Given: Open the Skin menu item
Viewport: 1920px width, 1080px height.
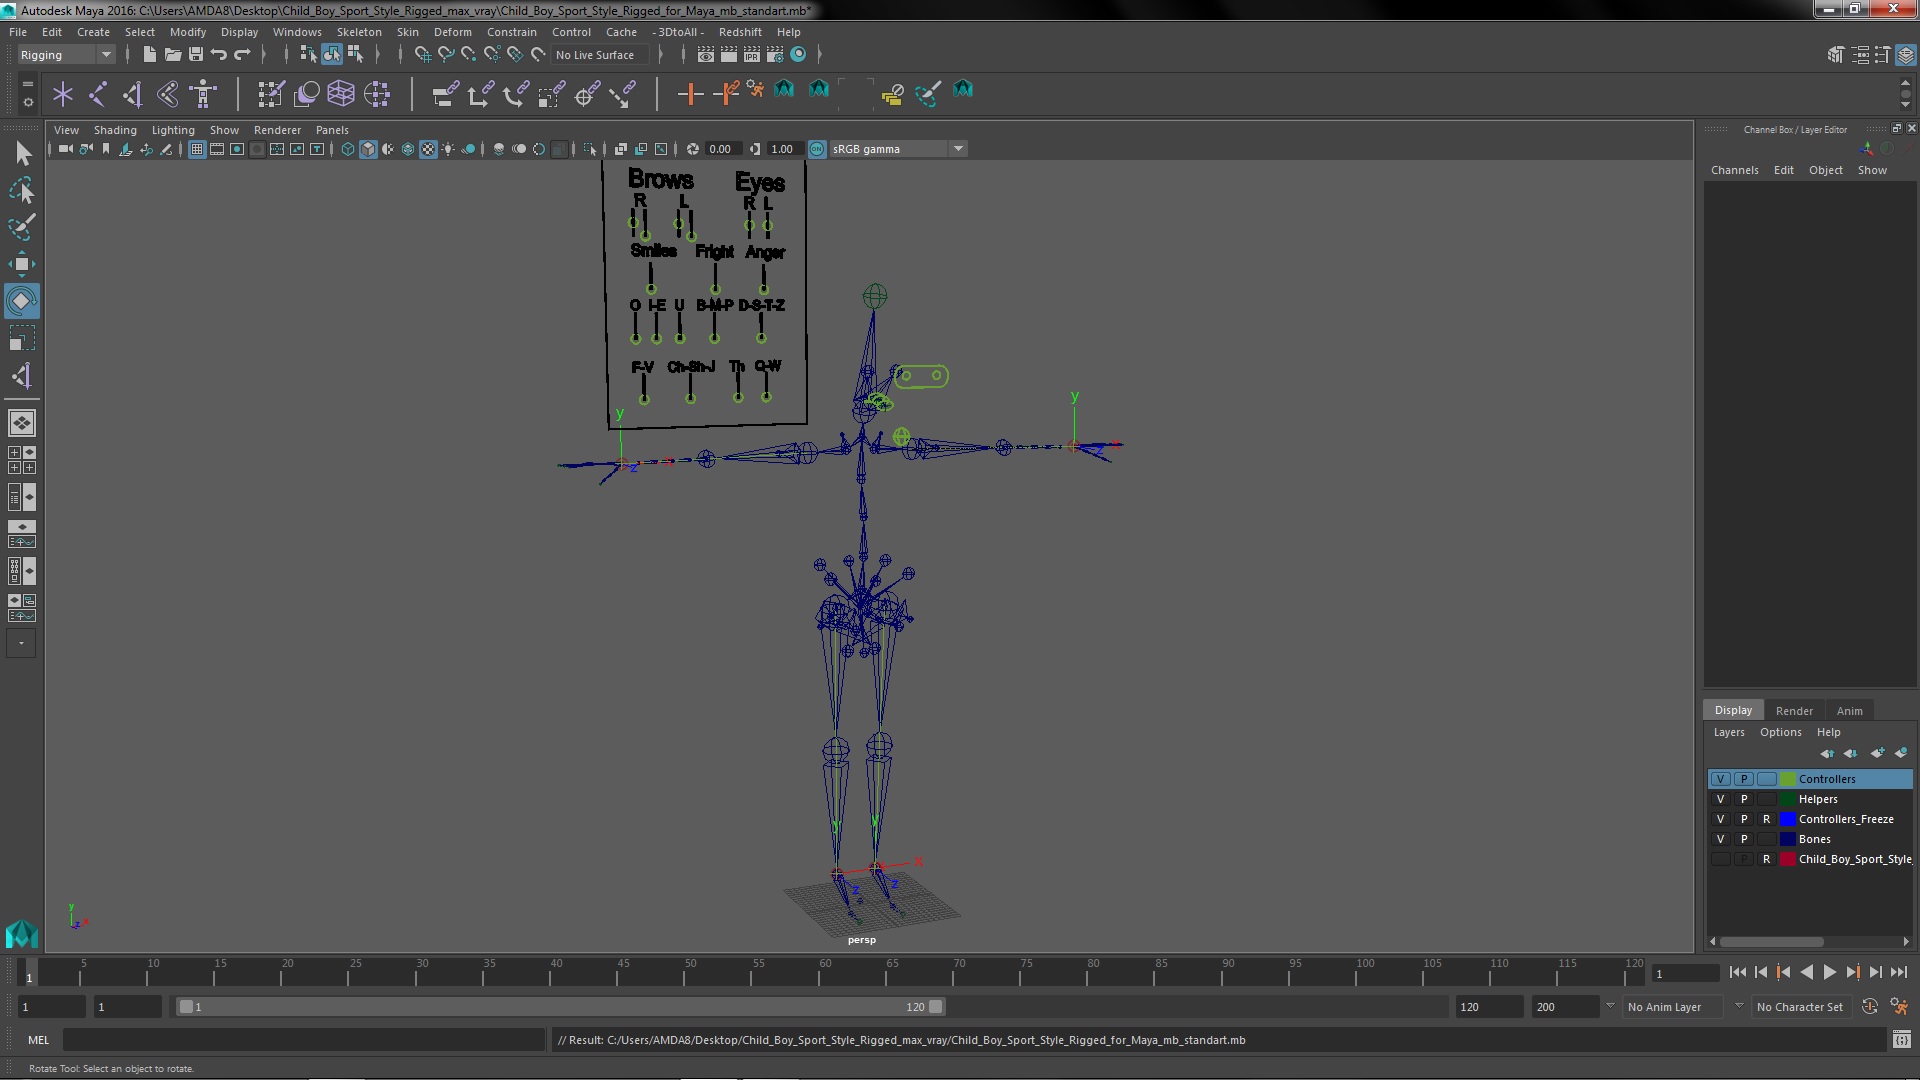Looking at the screenshot, I should [x=406, y=30].
